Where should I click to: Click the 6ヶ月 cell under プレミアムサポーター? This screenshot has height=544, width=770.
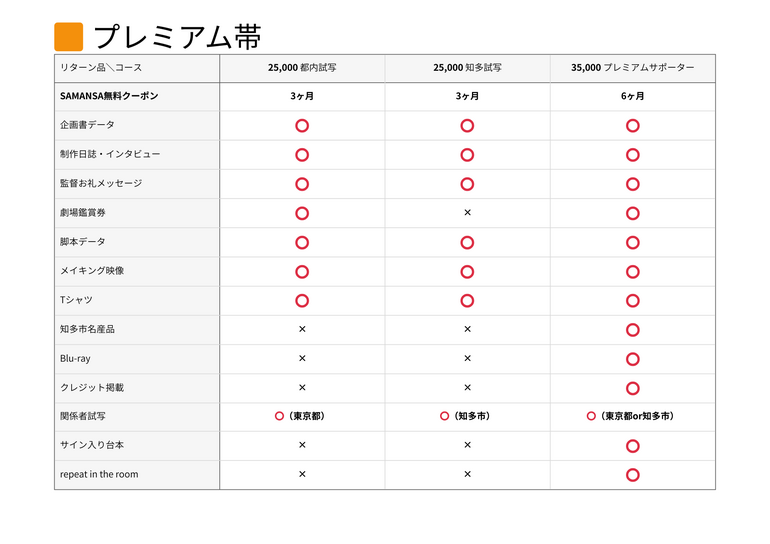pyautogui.click(x=632, y=97)
